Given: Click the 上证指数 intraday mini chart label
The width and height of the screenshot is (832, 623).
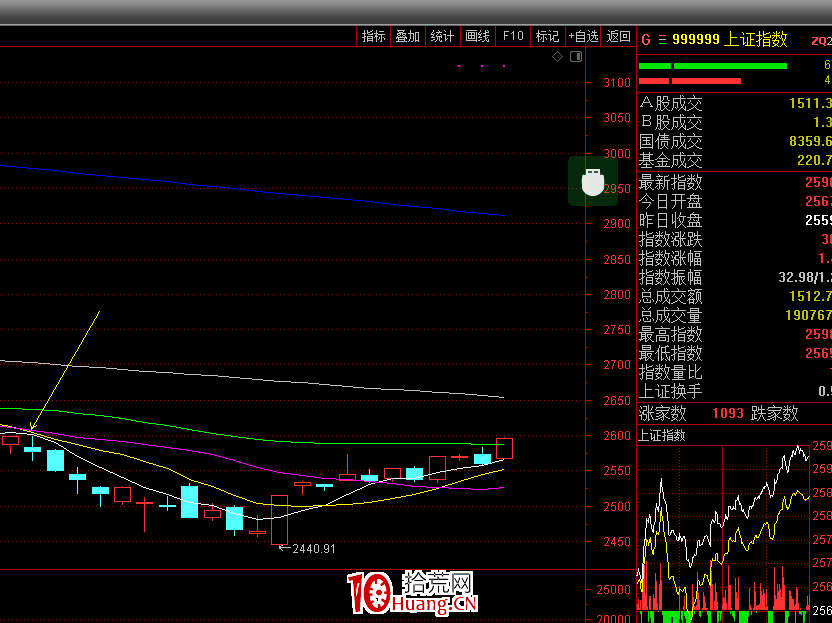Looking at the screenshot, I should coord(662,435).
